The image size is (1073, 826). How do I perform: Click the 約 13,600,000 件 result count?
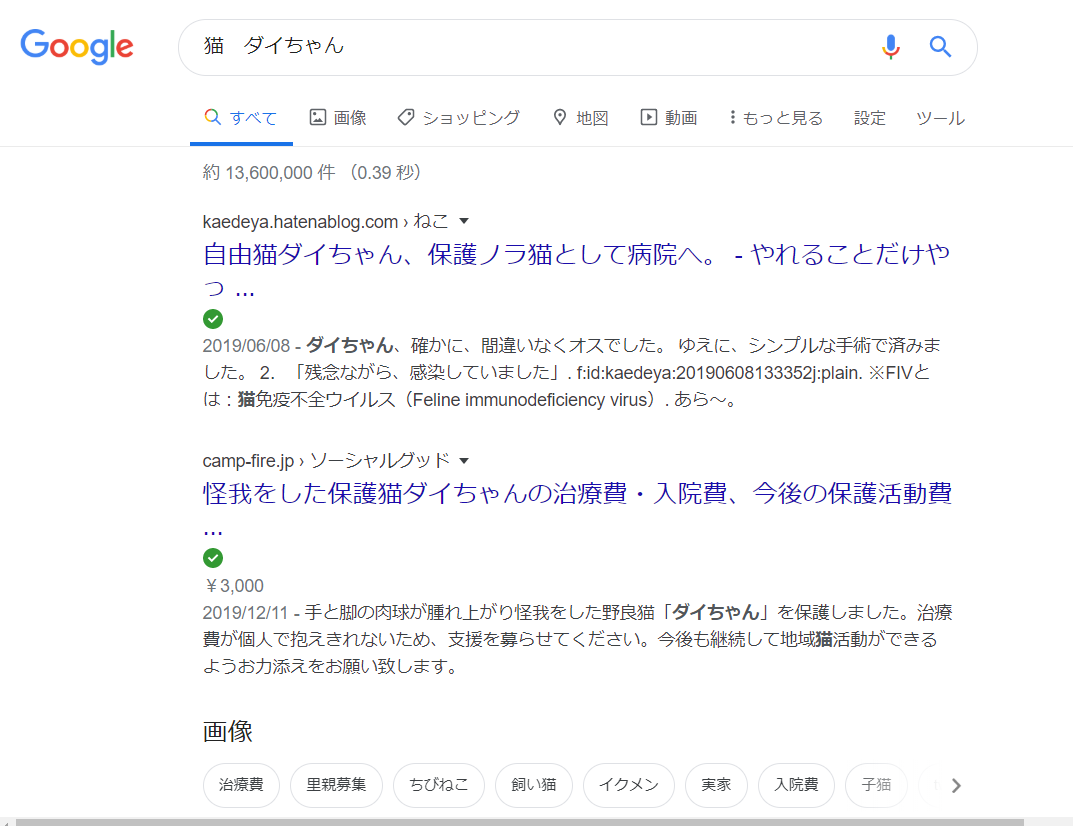pos(269,172)
